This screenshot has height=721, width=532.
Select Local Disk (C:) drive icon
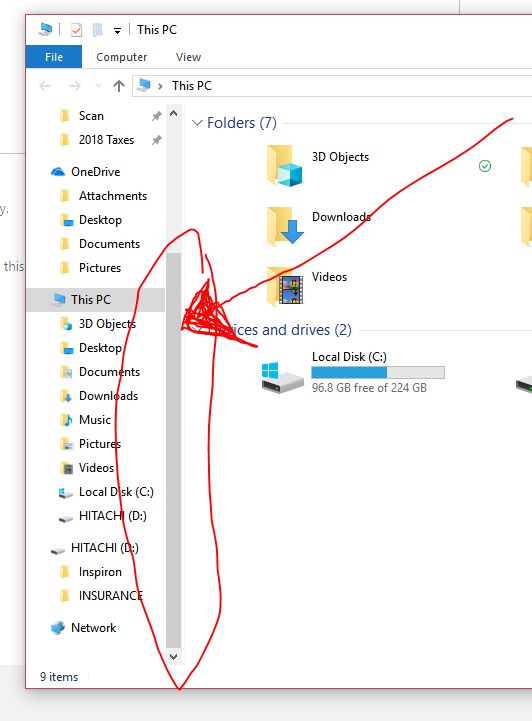click(282, 377)
